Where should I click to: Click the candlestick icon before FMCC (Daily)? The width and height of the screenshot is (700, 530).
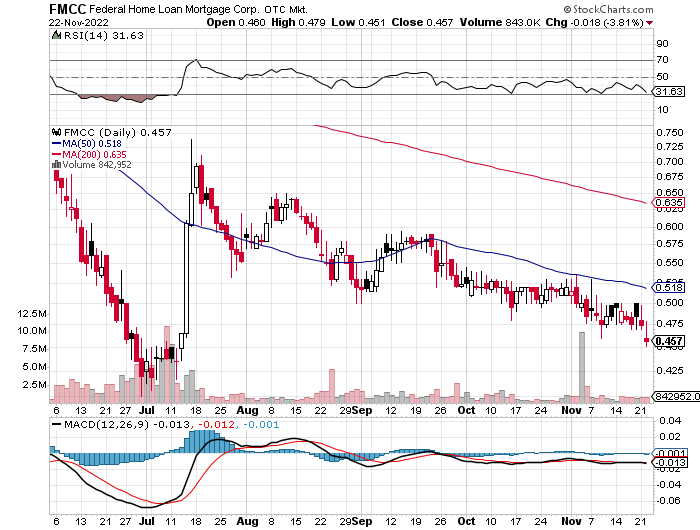point(56,132)
